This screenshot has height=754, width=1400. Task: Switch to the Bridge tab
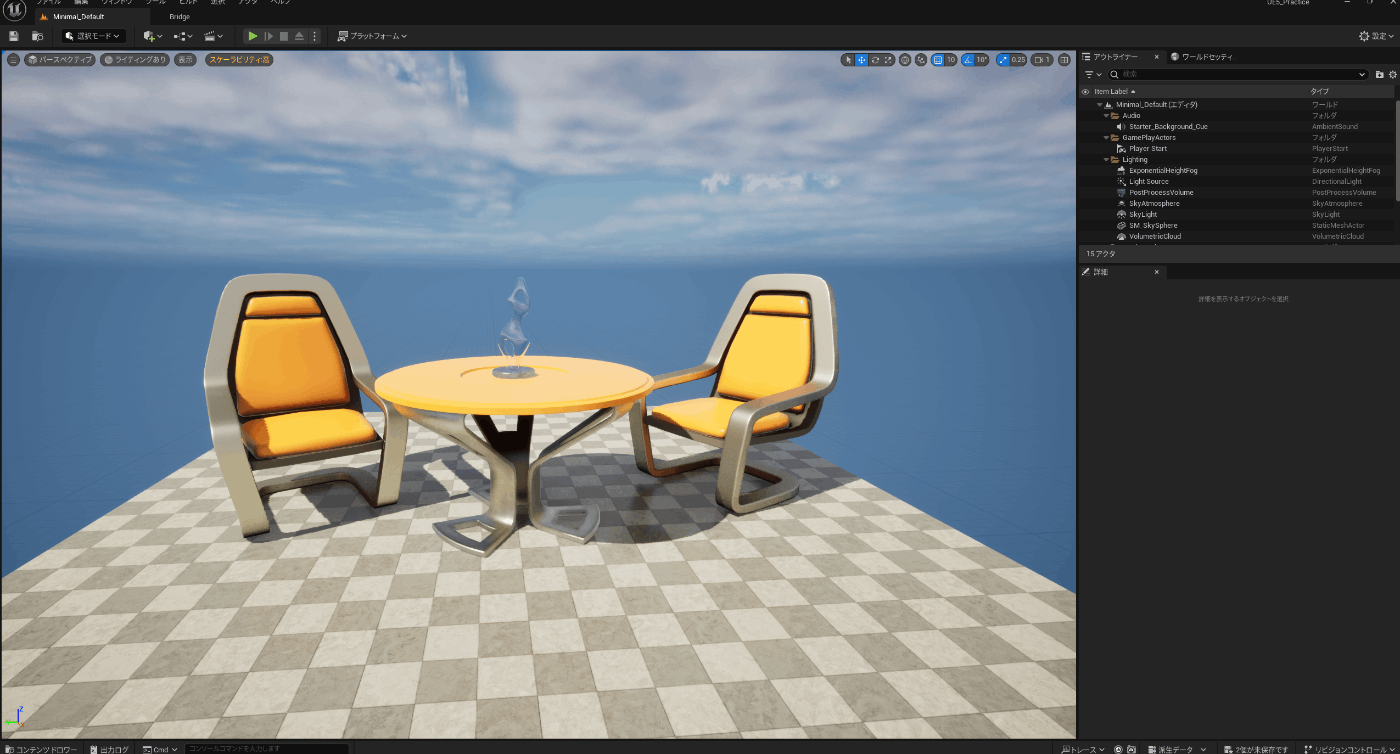click(180, 16)
